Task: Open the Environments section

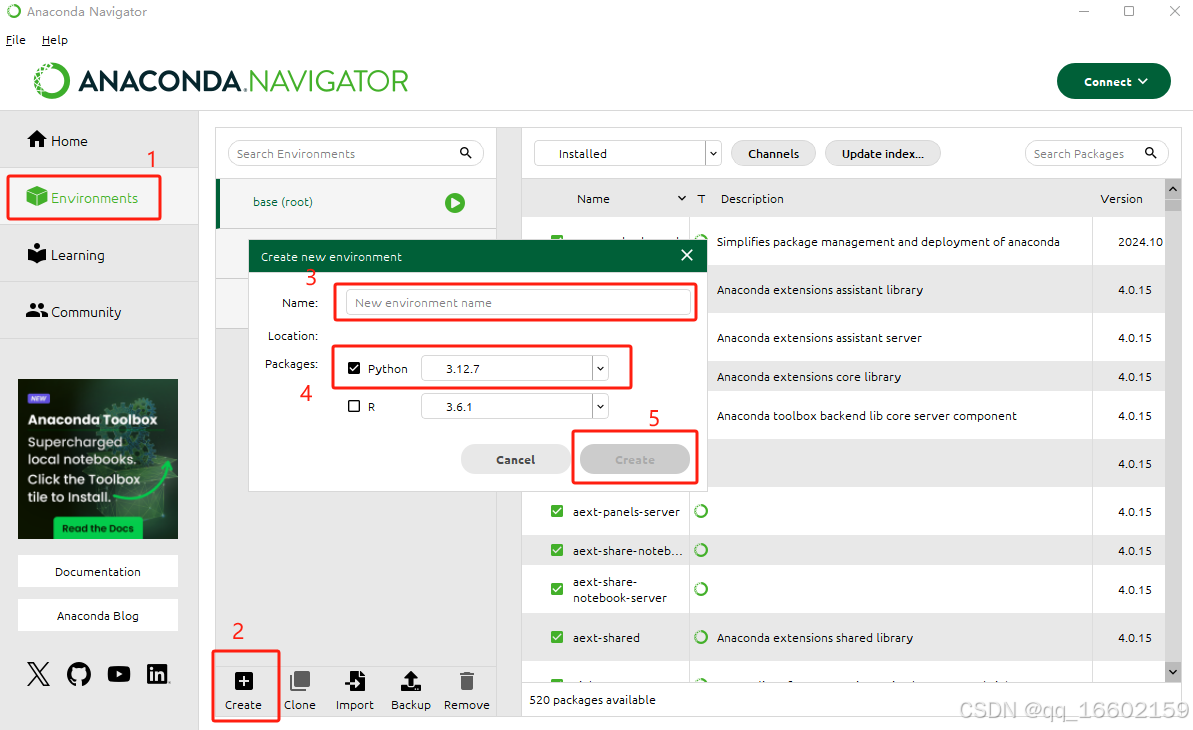Action: 82,198
